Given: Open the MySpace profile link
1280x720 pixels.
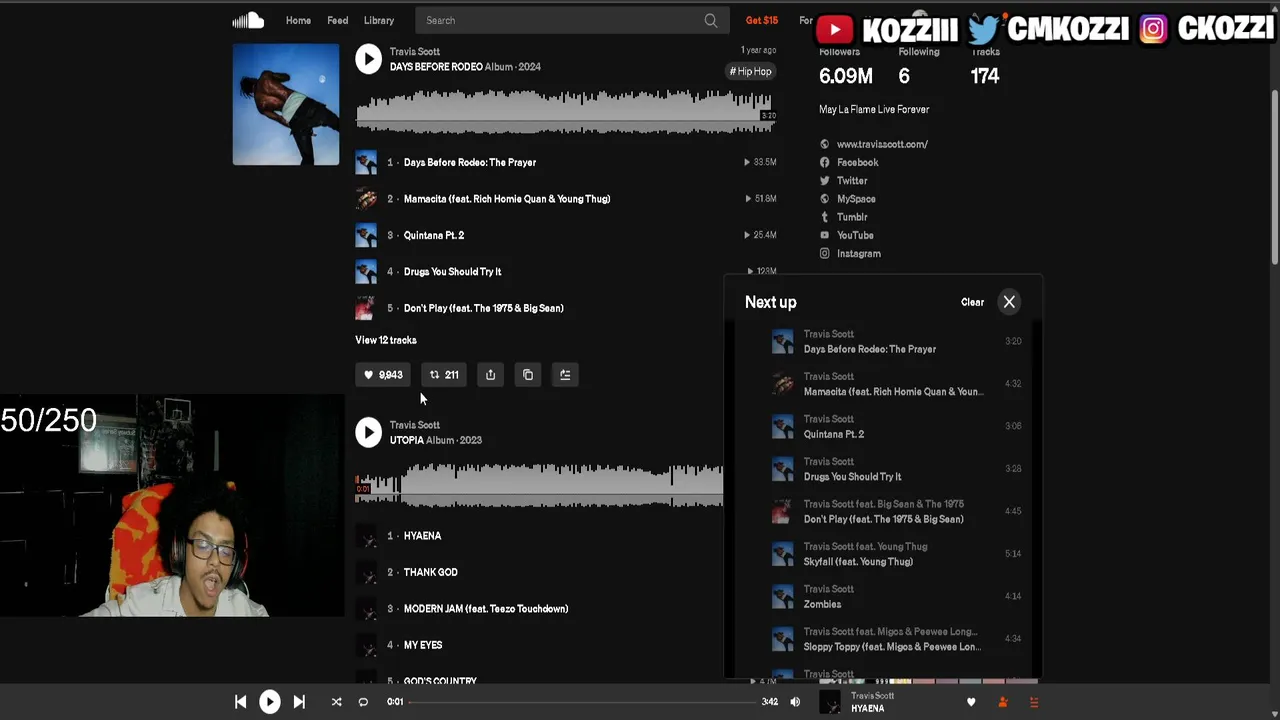Looking at the screenshot, I should coord(856,199).
